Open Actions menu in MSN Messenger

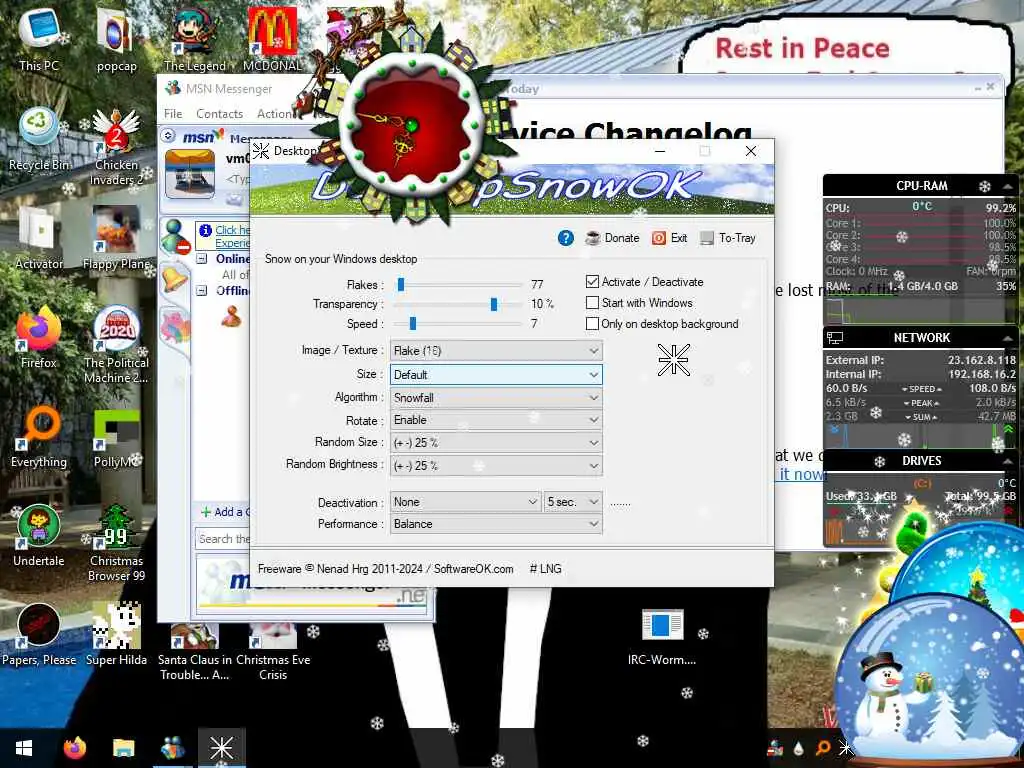click(276, 114)
